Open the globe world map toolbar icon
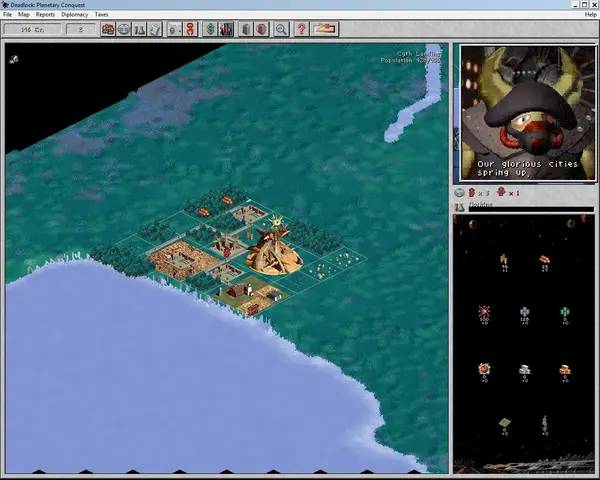Screen dimensions: 600x480 pyautogui.click(x=124, y=29)
